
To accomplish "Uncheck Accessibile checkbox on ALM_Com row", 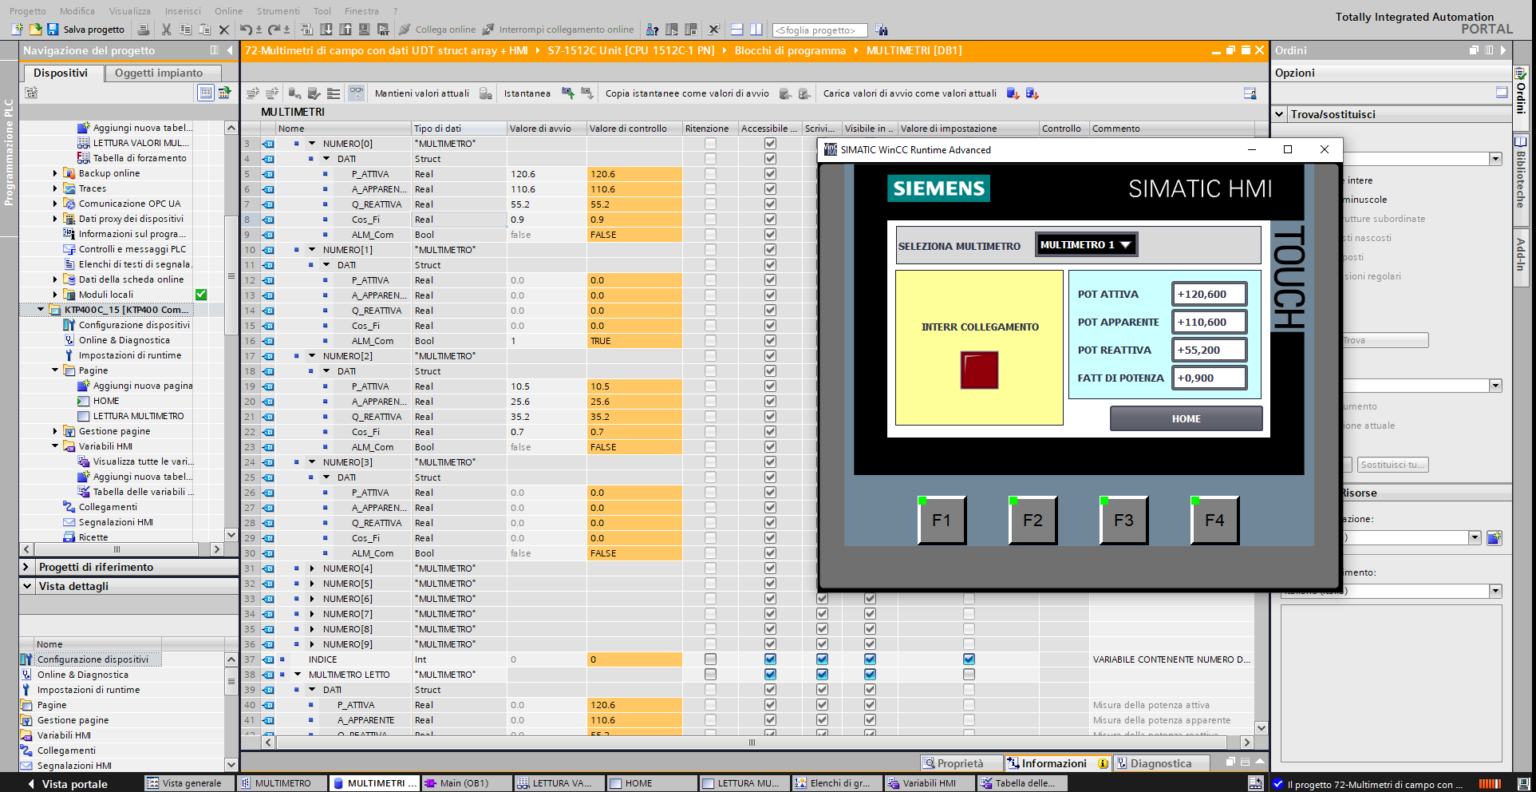I will pyautogui.click(x=768, y=234).
